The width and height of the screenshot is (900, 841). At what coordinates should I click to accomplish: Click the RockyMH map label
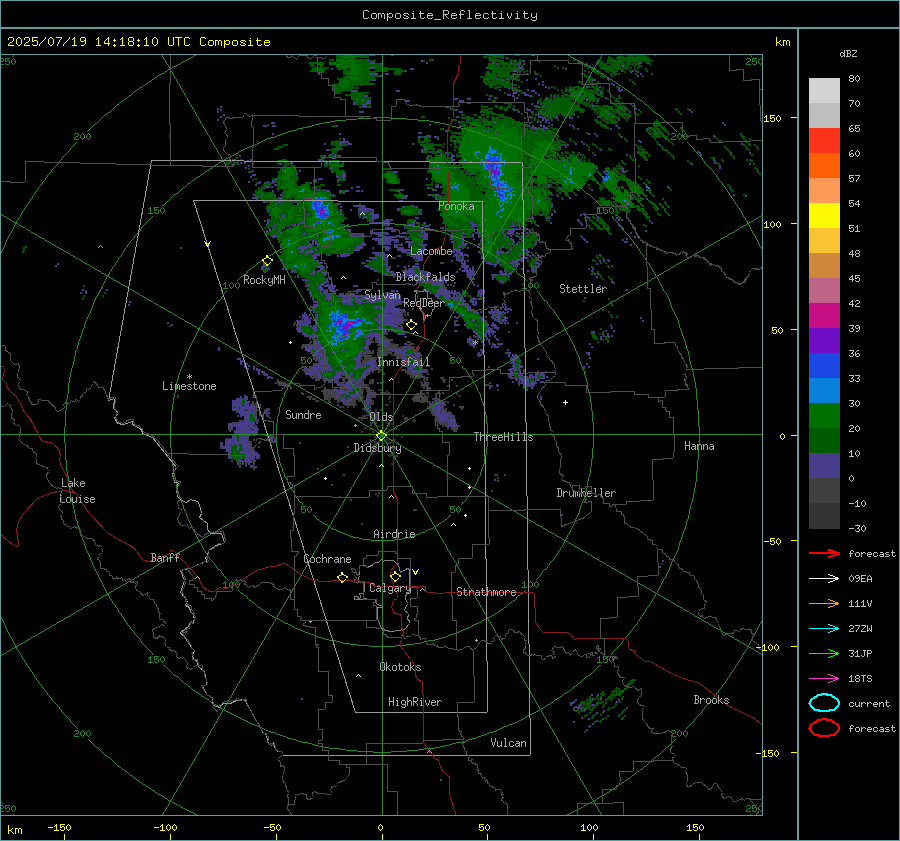tap(264, 280)
